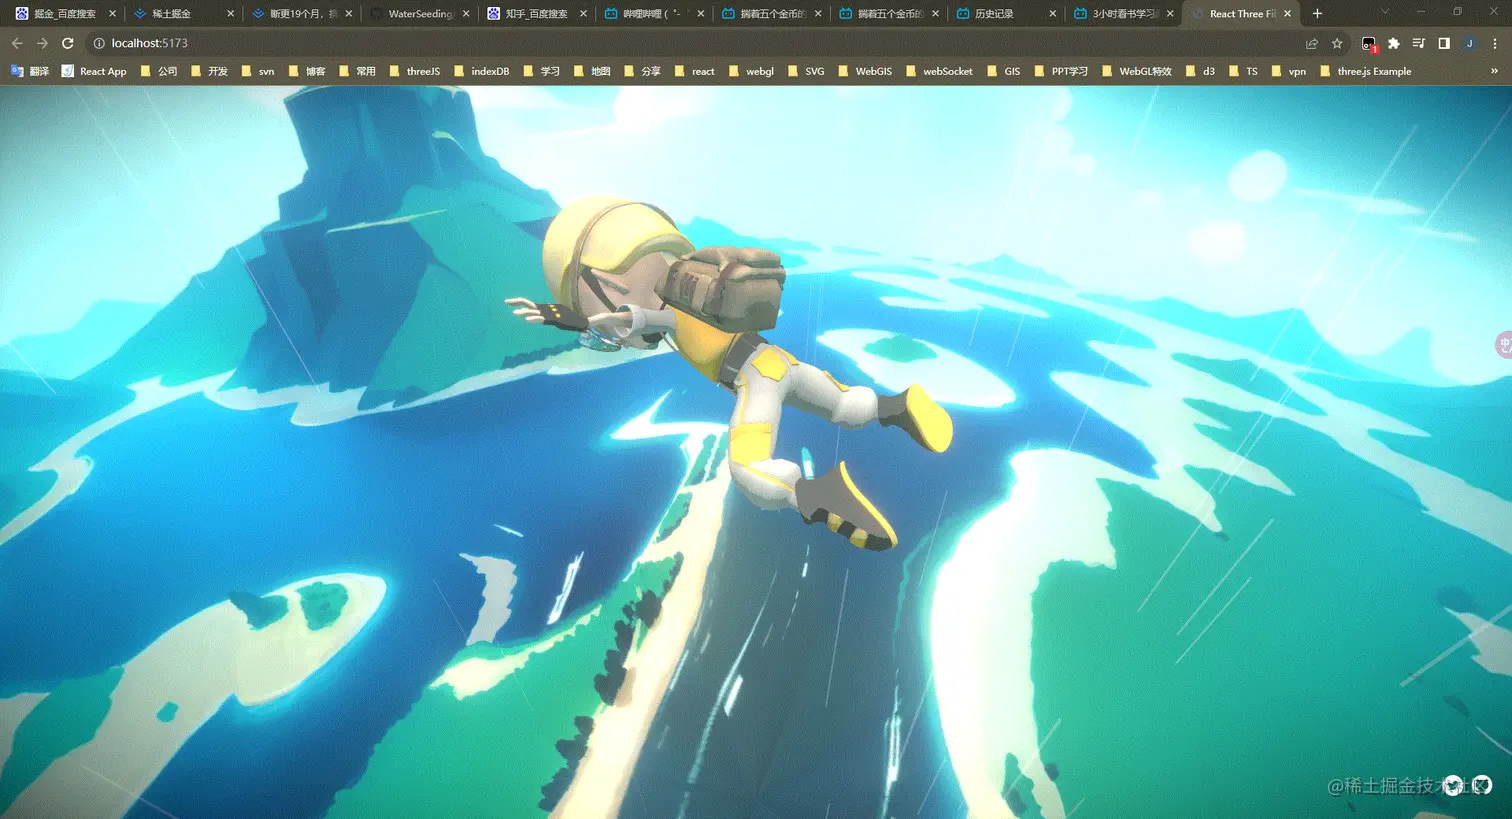Close the 稀土掘金 tab
This screenshot has width=1512, height=819.
(x=231, y=14)
